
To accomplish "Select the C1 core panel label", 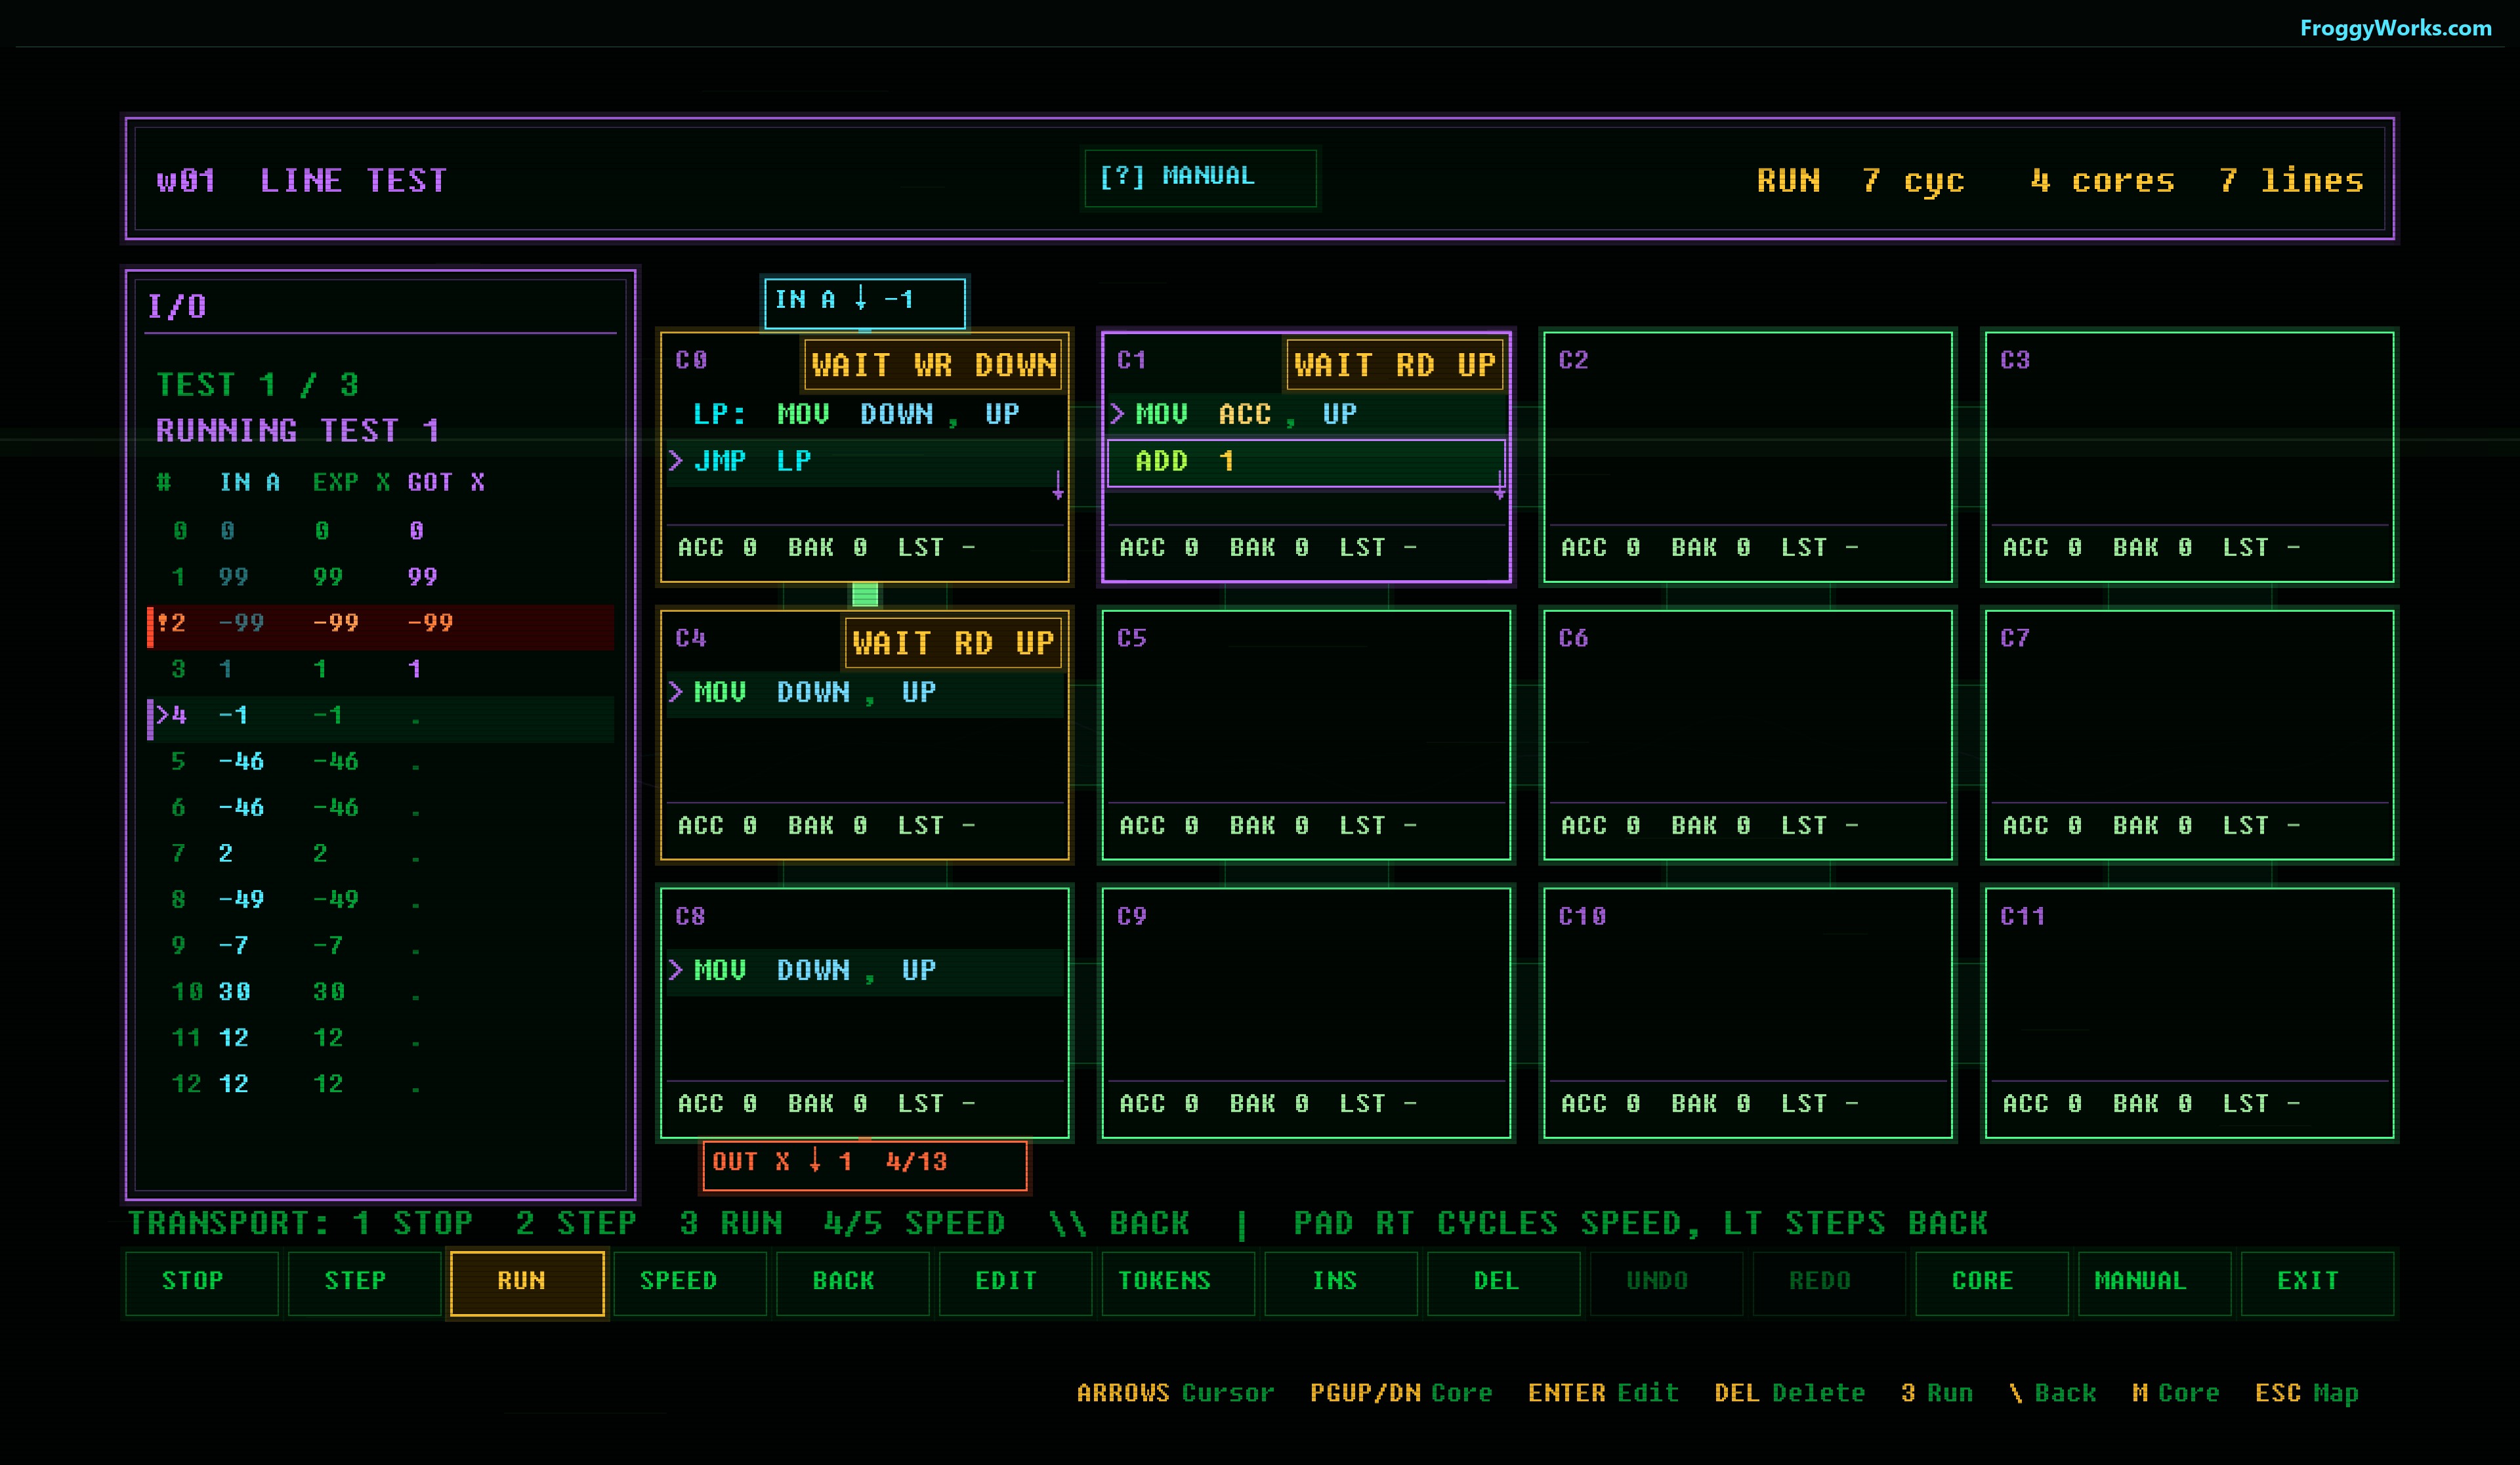I will pyautogui.click(x=1132, y=360).
